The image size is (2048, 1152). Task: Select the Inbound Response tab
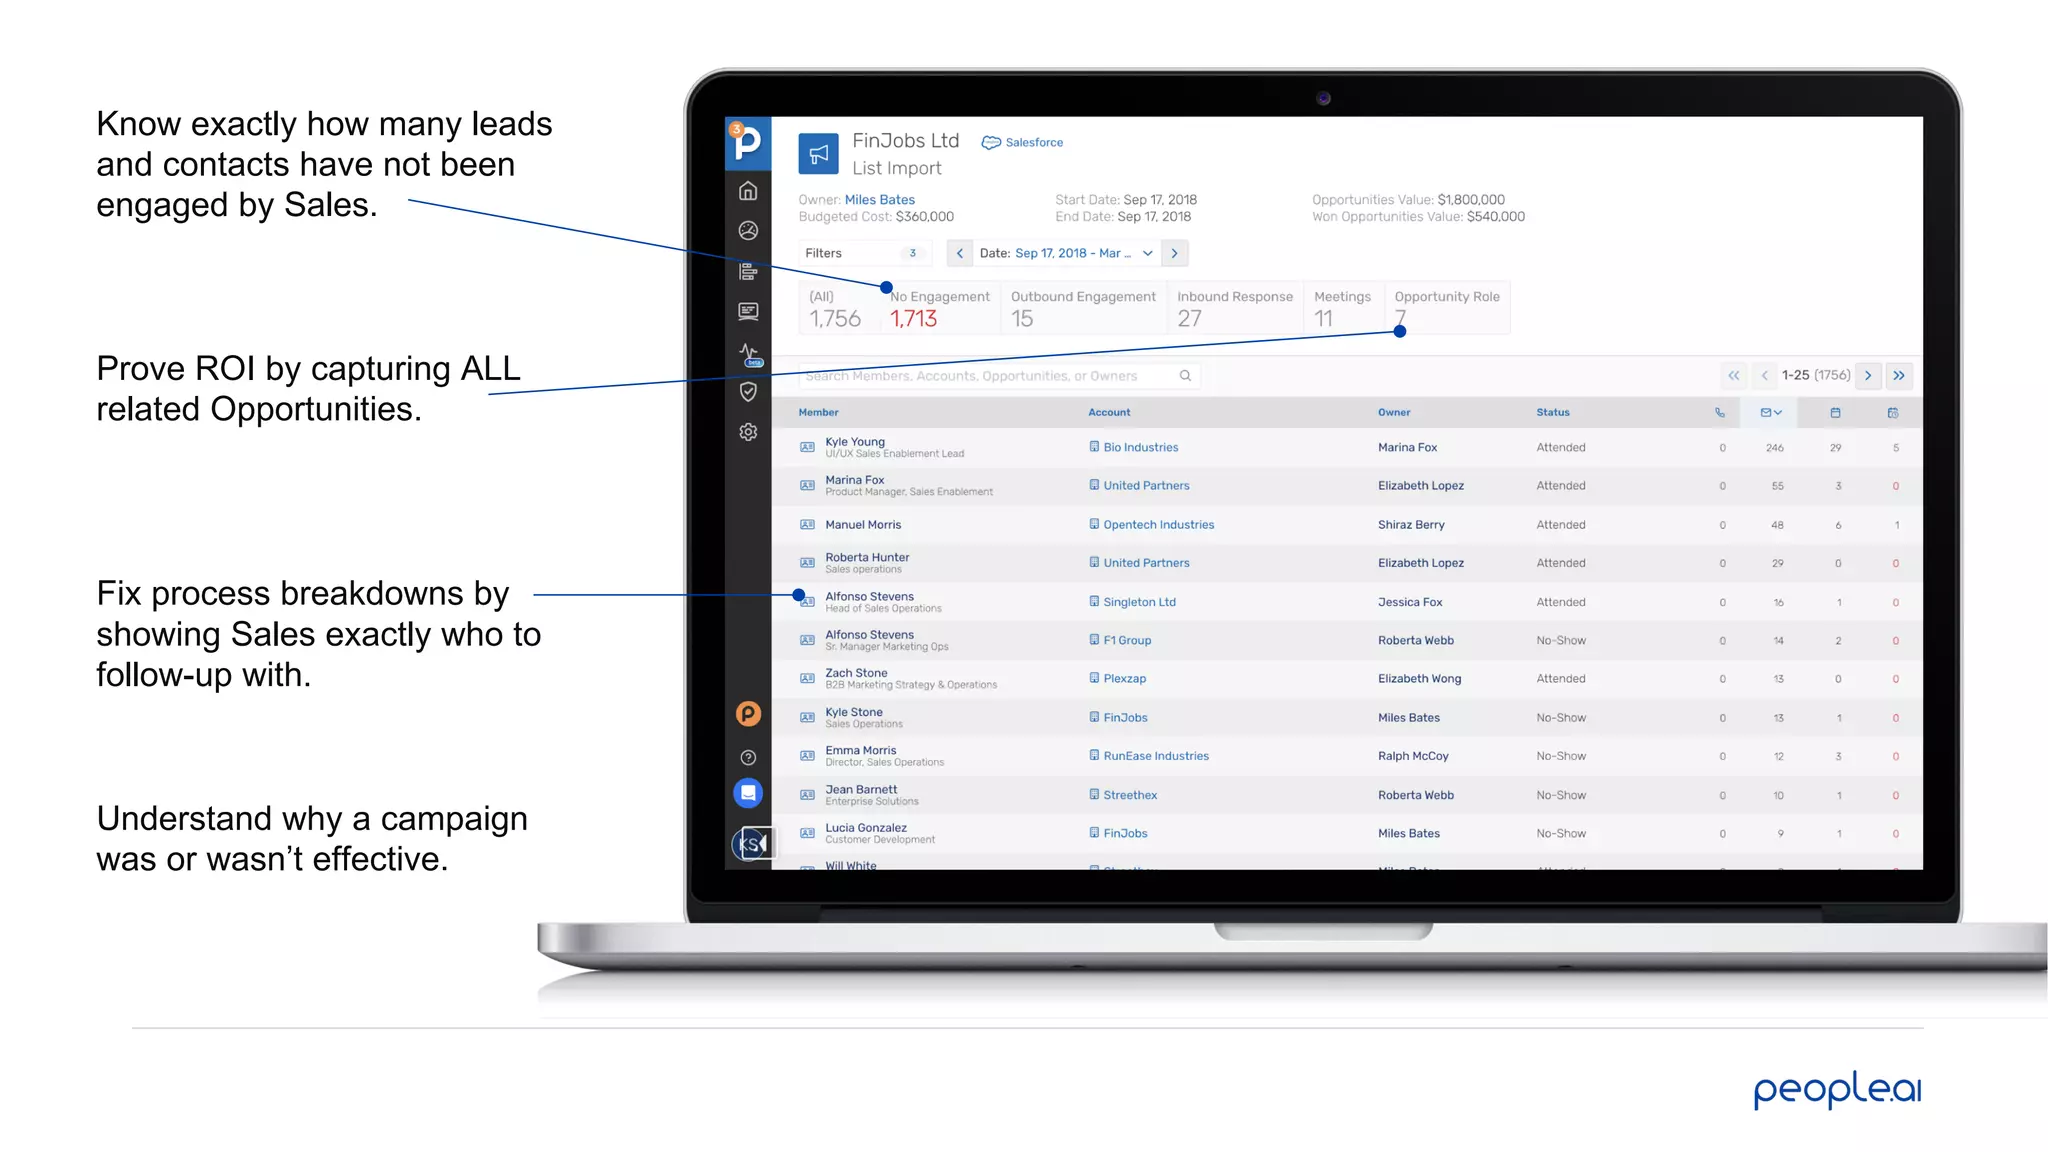tap(1235, 308)
